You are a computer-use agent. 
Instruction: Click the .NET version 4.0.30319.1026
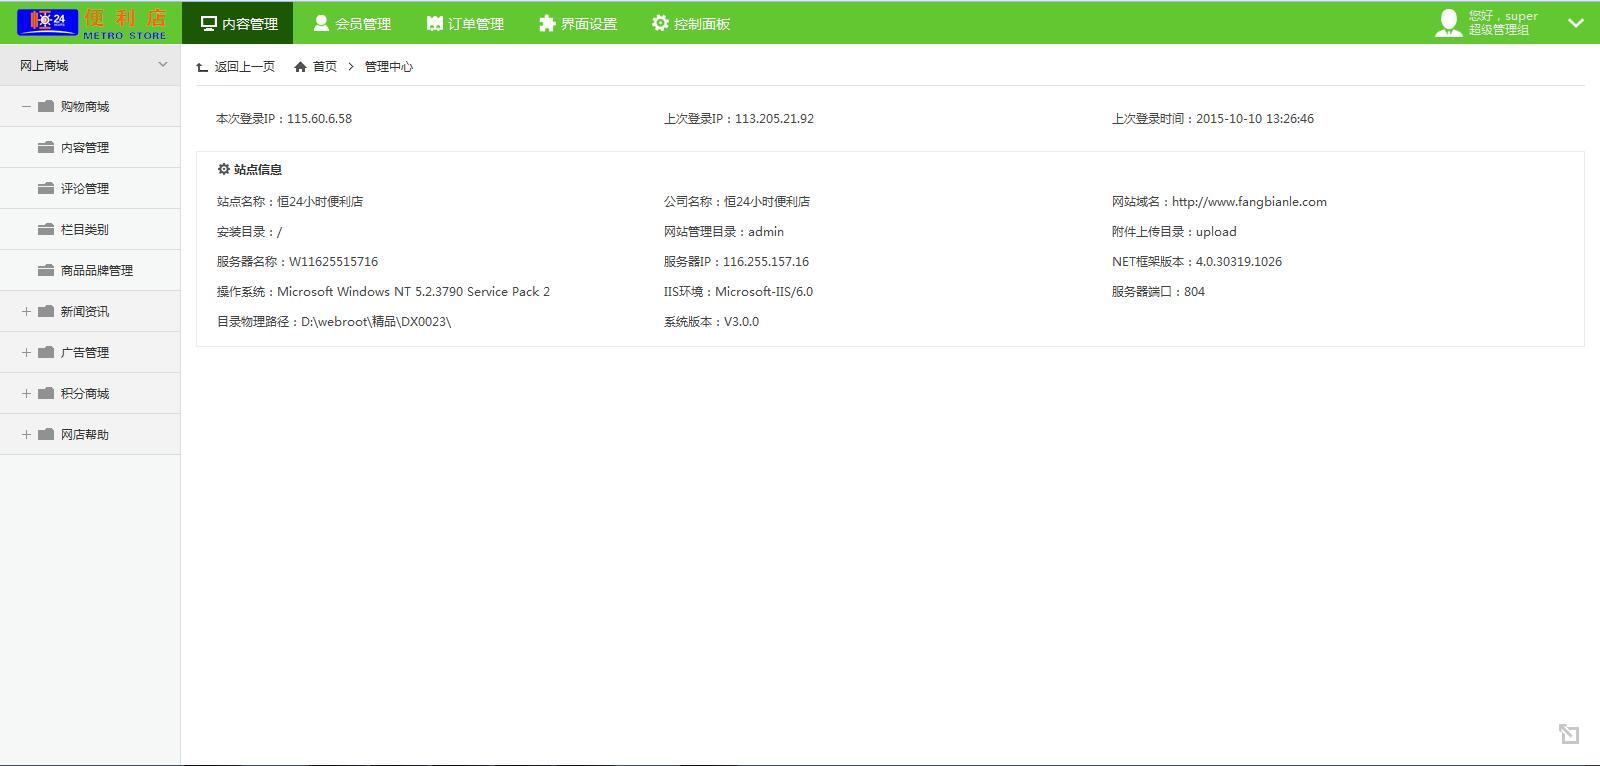coord(1239,261)
